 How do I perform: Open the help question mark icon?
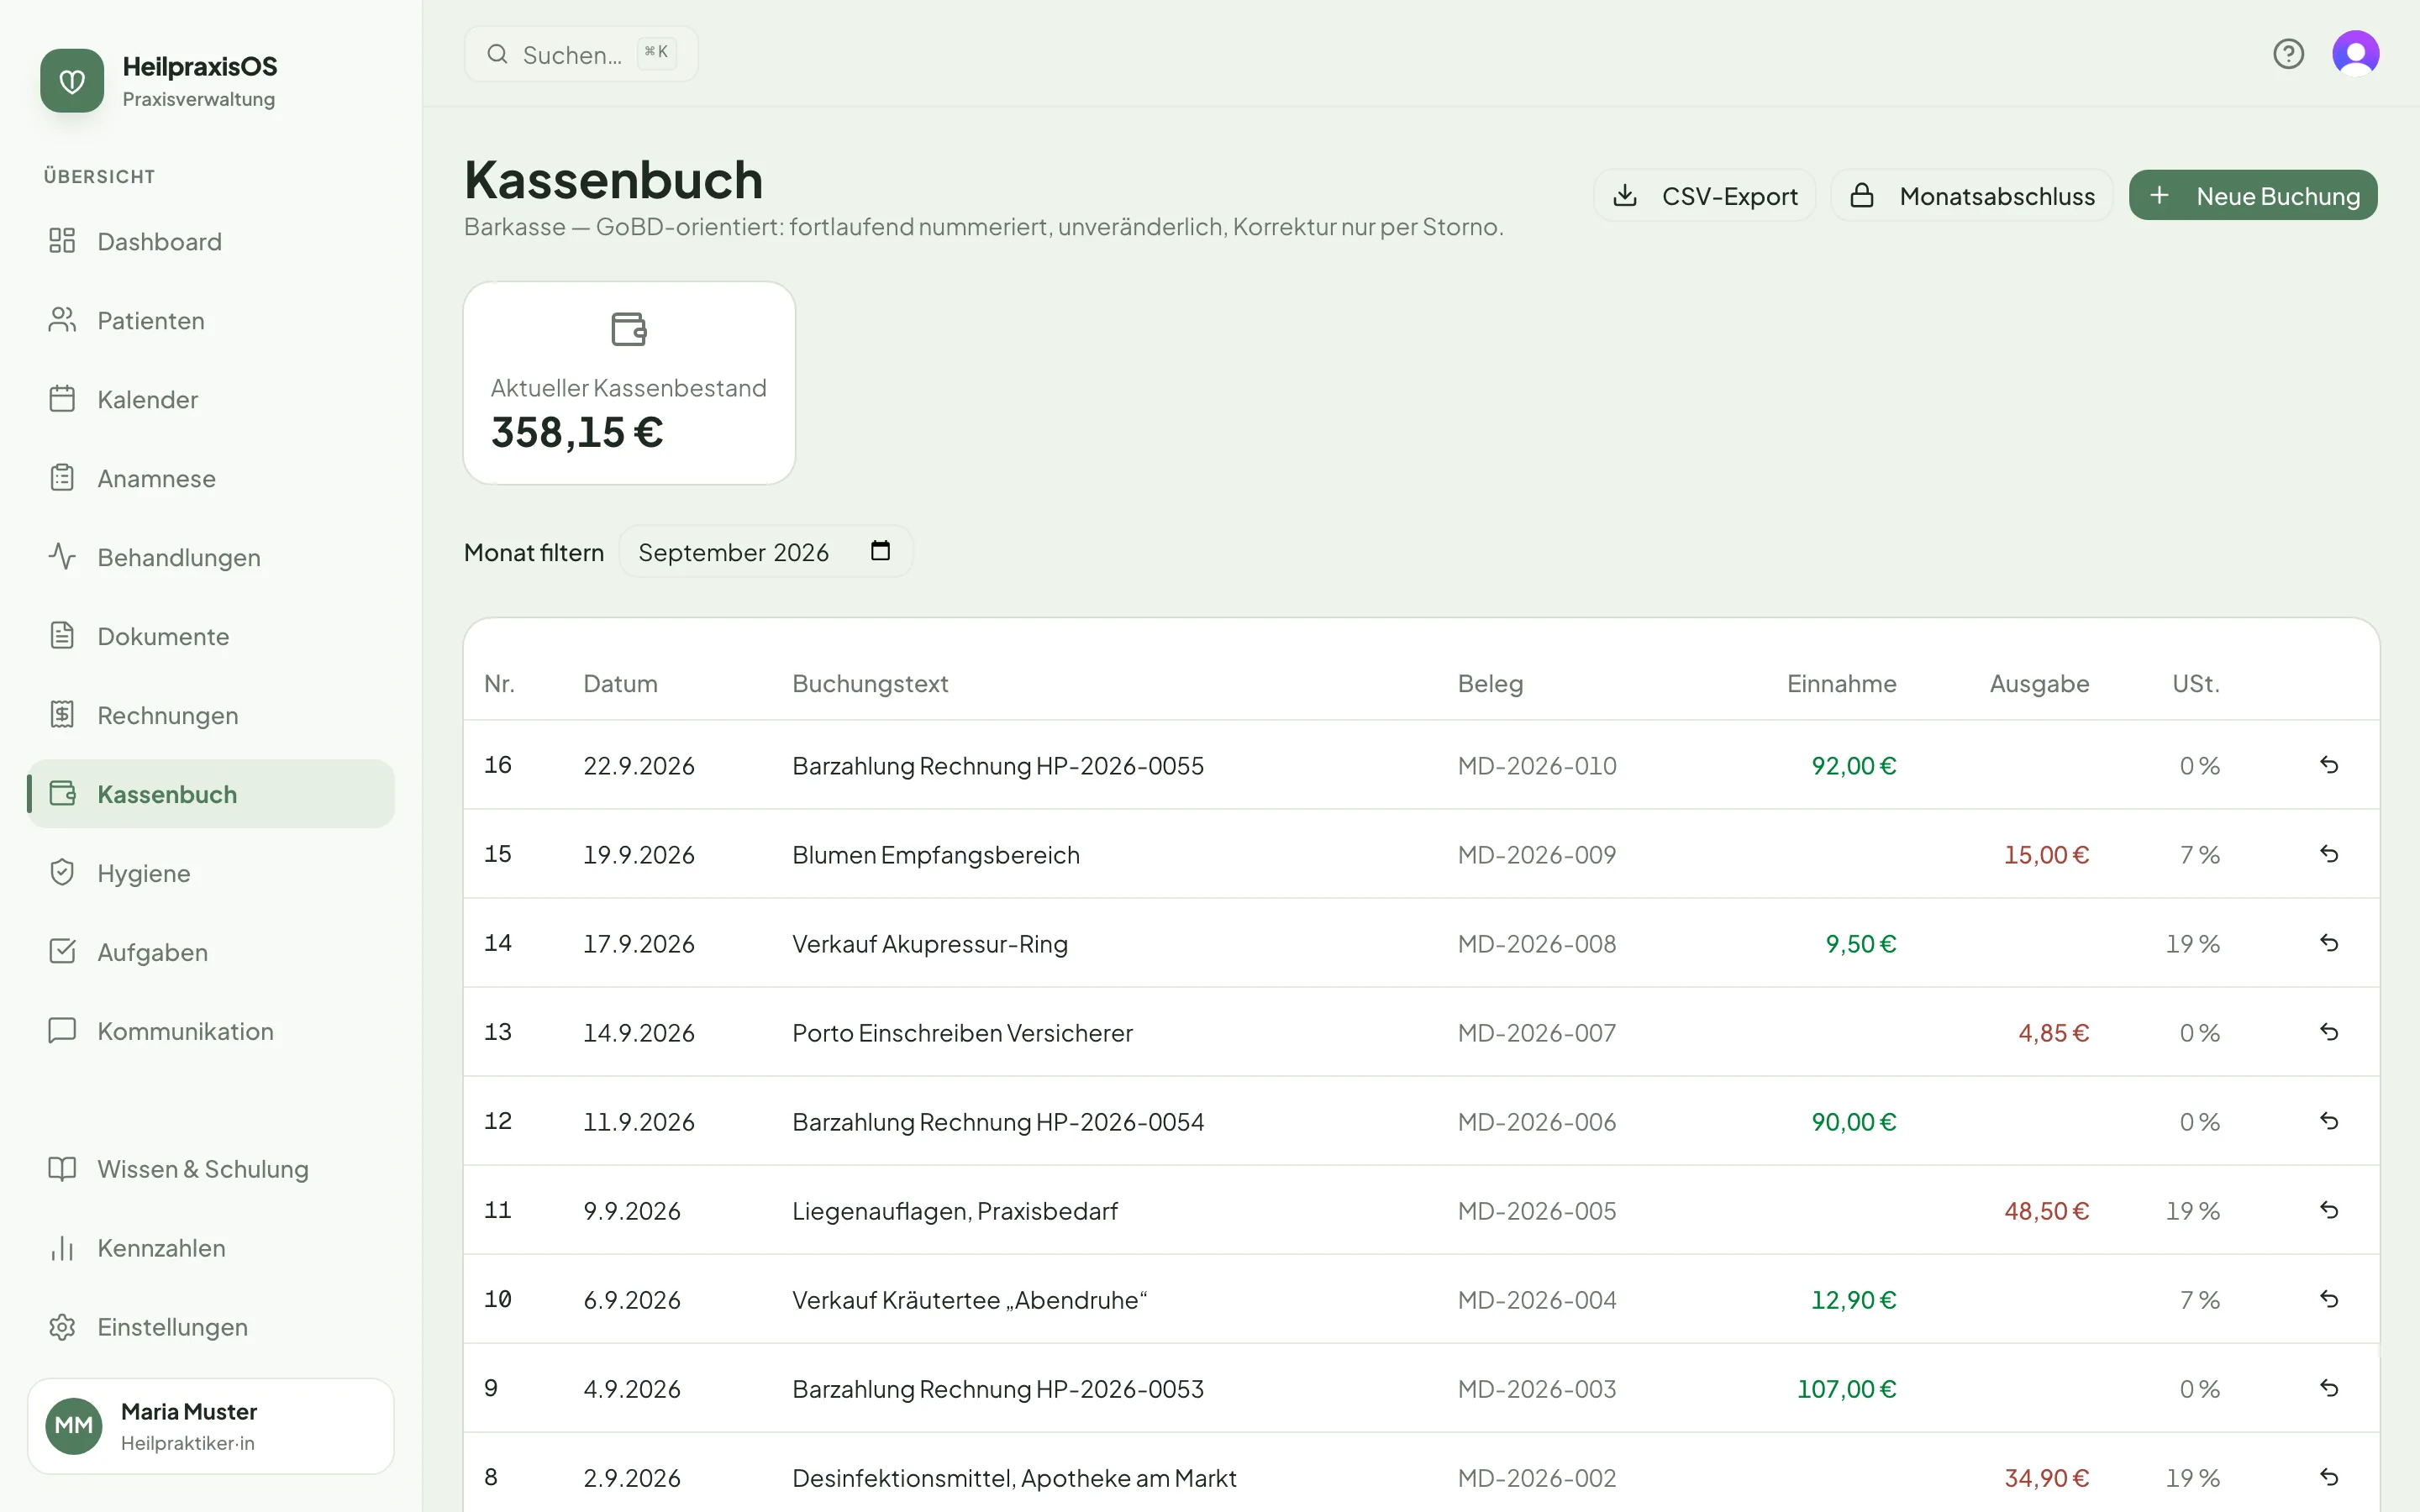click(x=2288, y=53)
